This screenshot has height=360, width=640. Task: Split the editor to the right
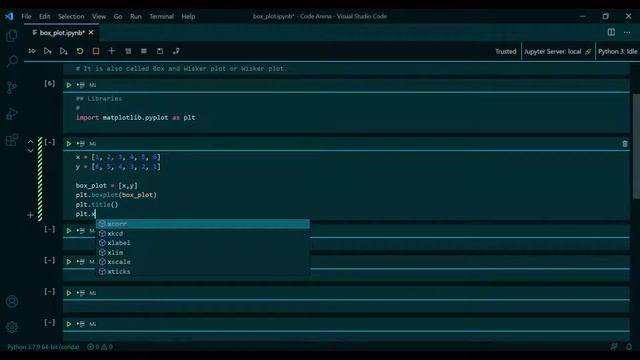[611, 32]
